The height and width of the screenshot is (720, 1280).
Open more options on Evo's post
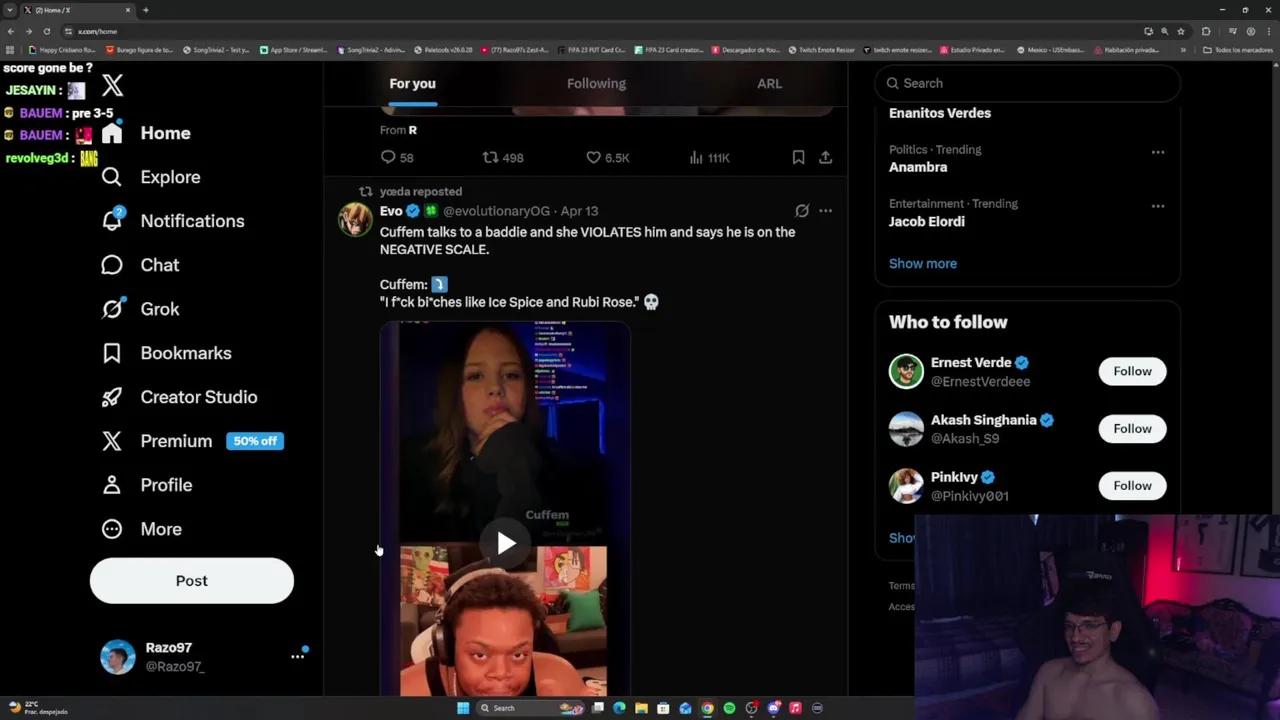coord(825,211)
